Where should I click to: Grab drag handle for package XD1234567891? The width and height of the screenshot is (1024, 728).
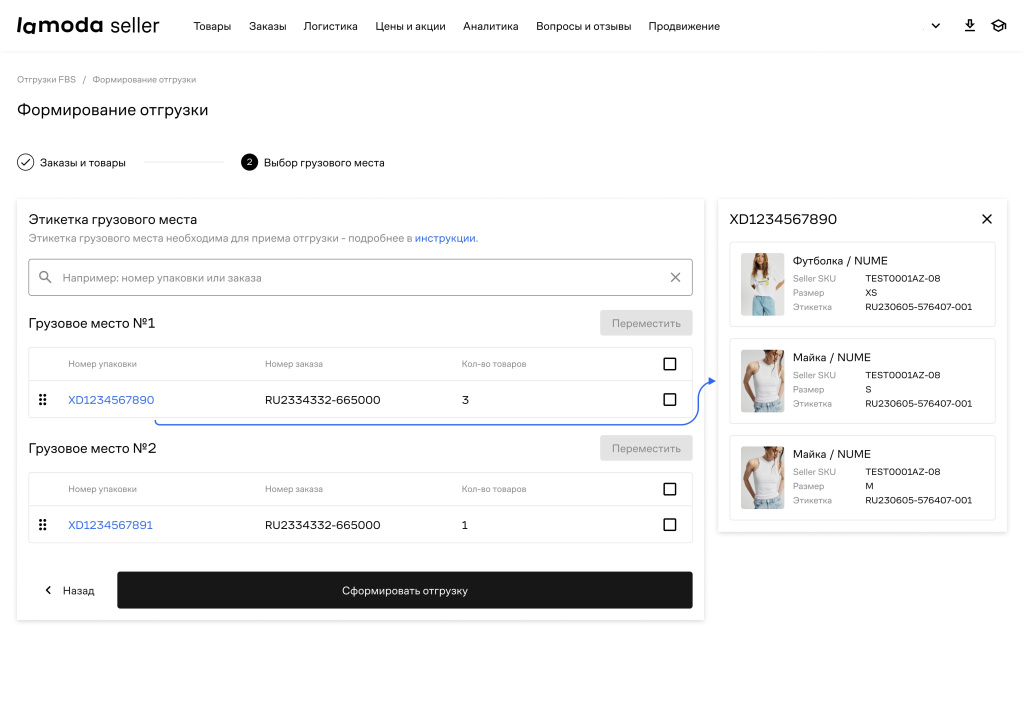(43, 525)
